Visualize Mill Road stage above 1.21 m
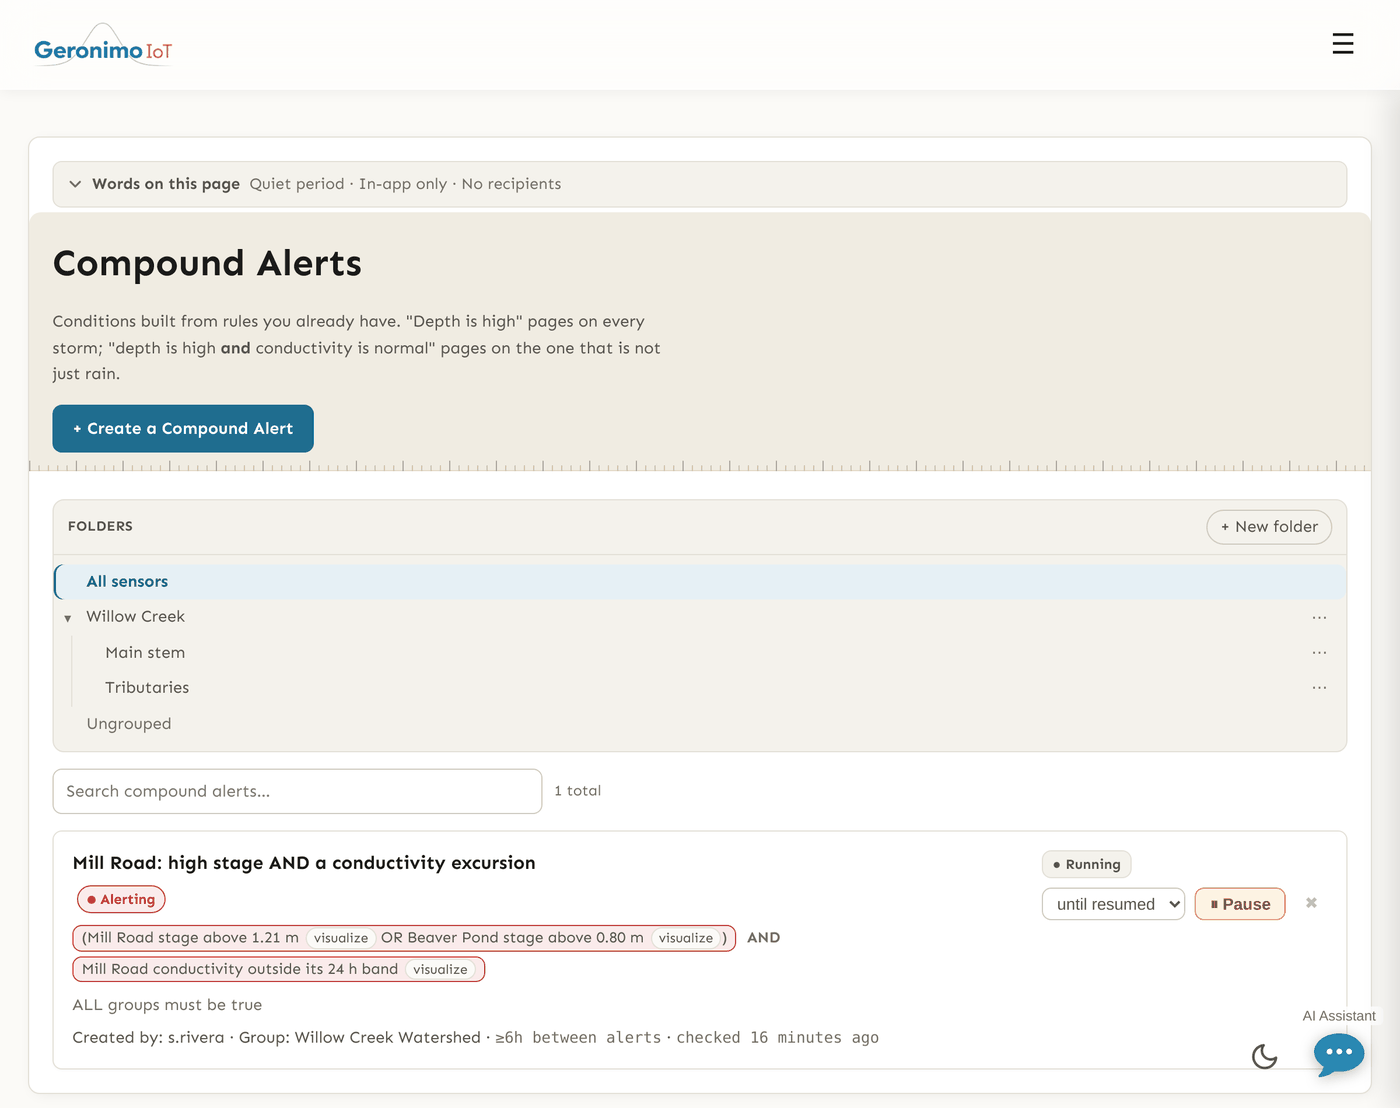The height and width of the screenshot is (1108, 1400). pos(341,938)
